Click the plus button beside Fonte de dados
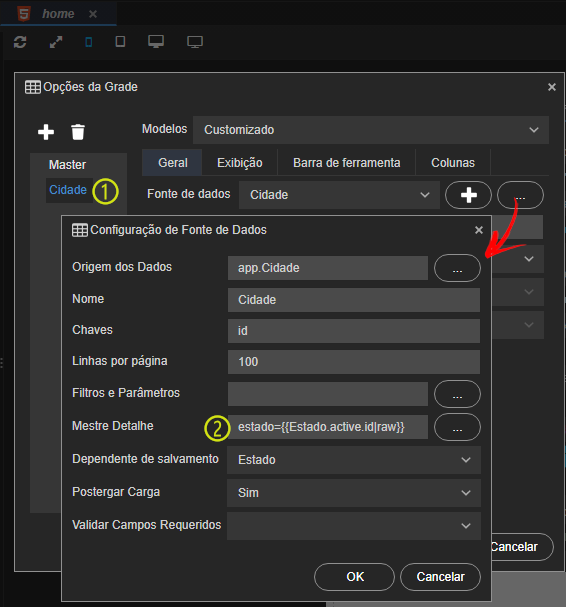Viewport: 566px width, 607px height. (468, 195)
